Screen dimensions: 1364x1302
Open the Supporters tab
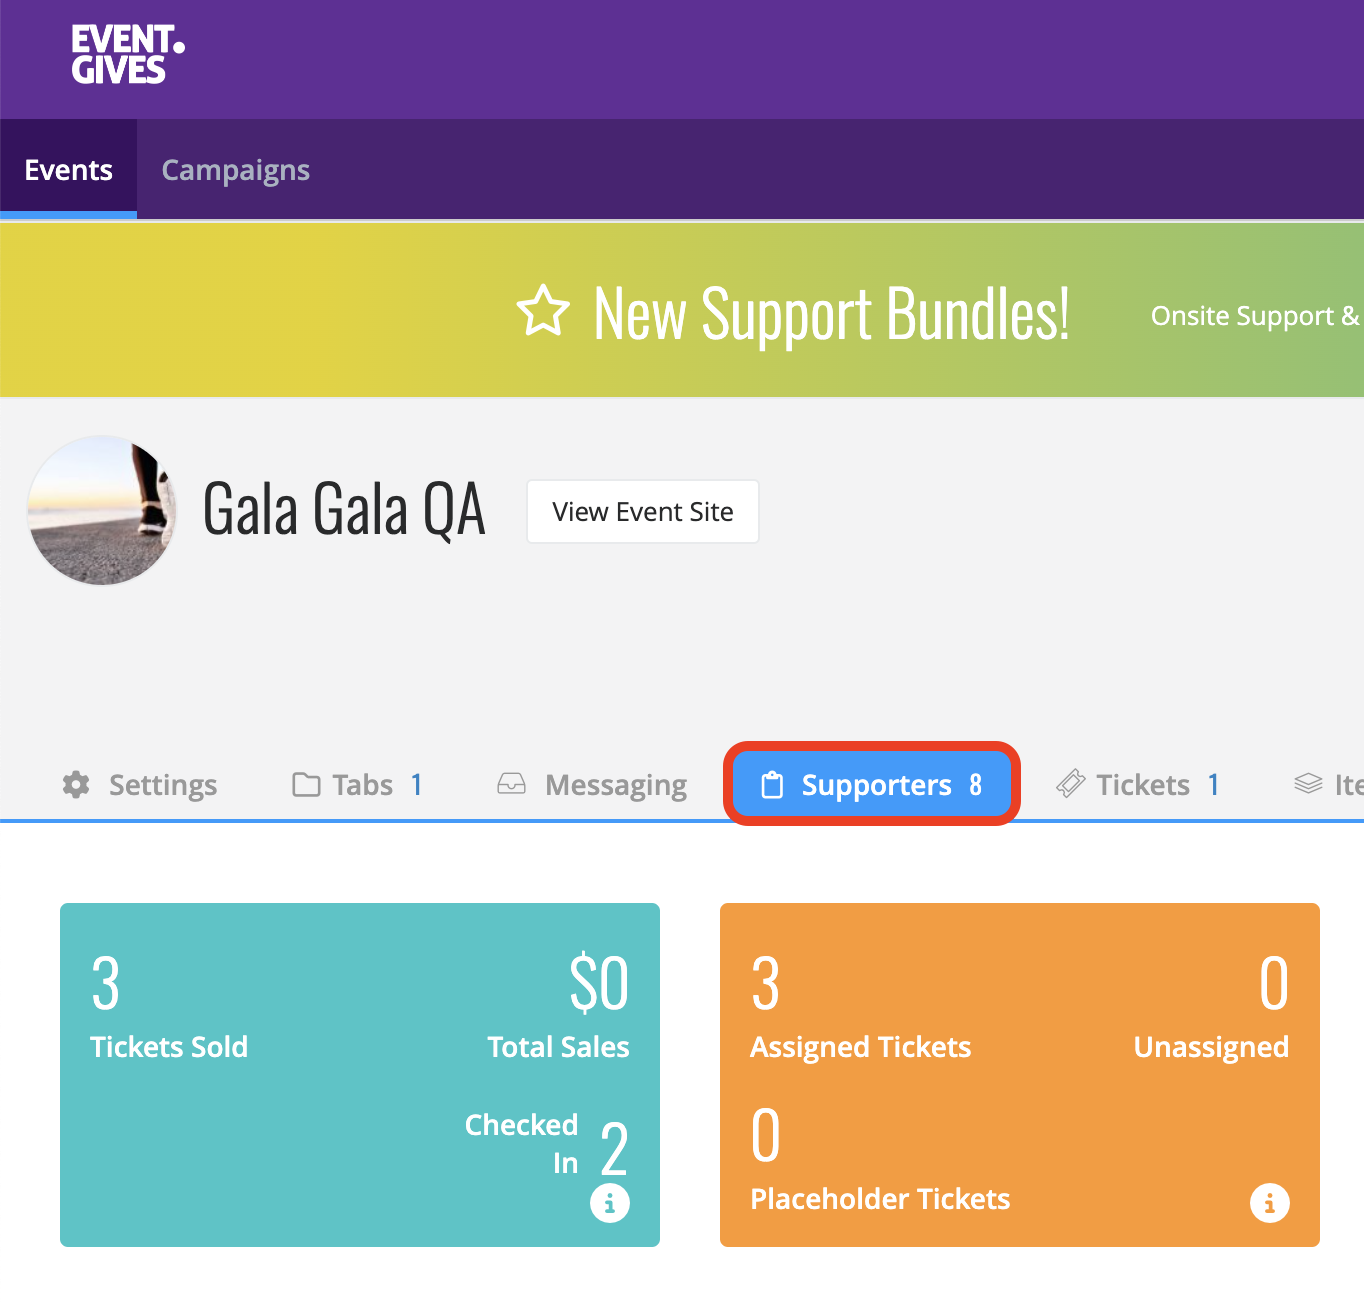(x=872, y=785)
